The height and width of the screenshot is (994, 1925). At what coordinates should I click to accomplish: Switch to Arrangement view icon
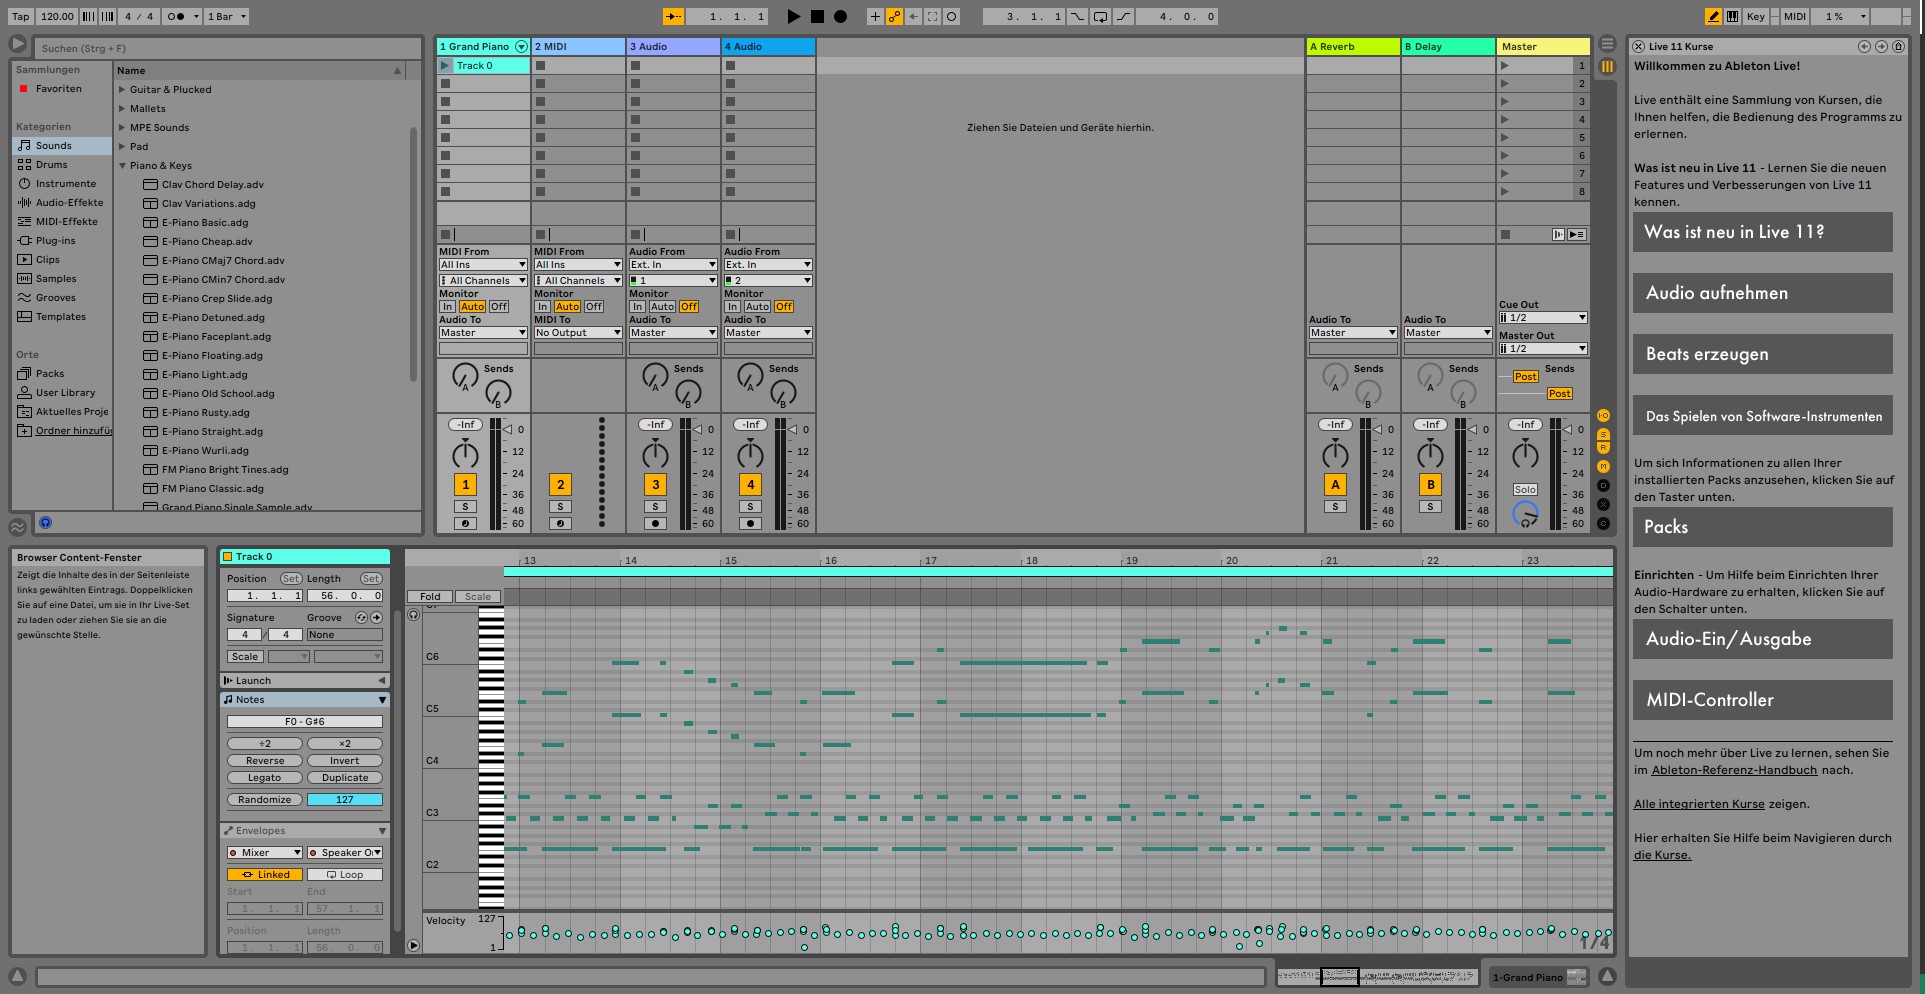pos(1607,44)
